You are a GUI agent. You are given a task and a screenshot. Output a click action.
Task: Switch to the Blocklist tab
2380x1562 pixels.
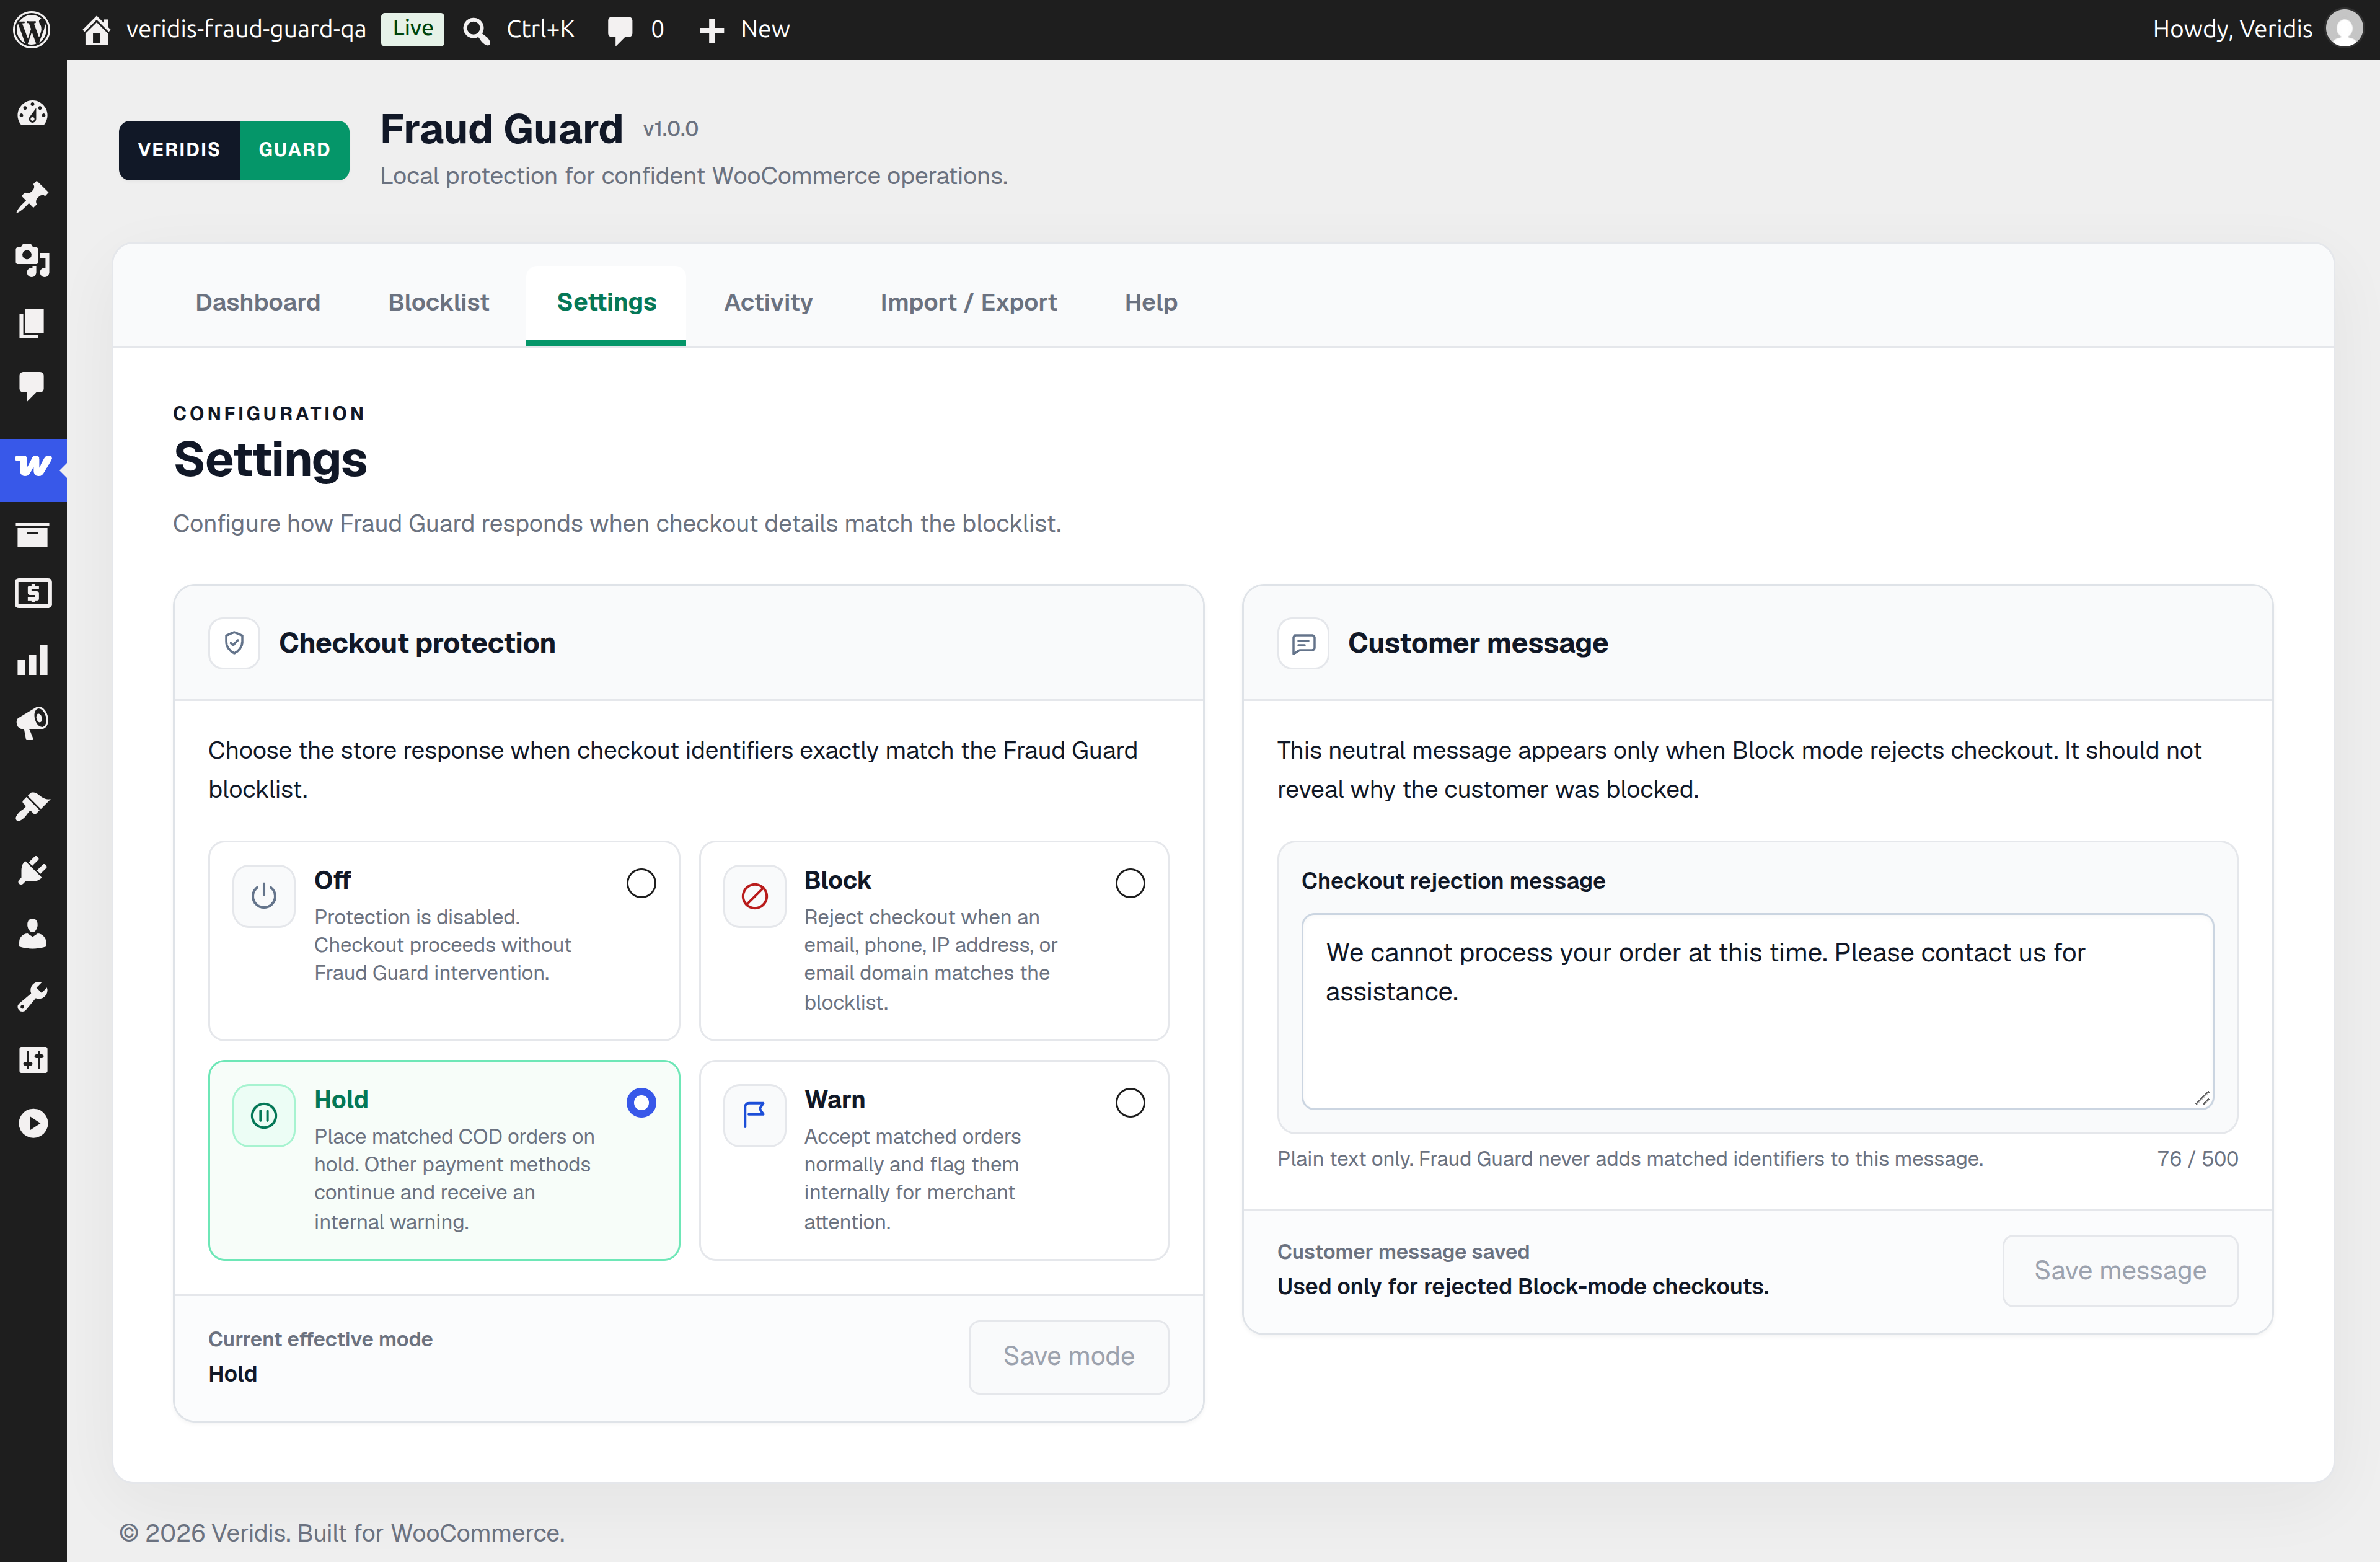tap(439, 302)
